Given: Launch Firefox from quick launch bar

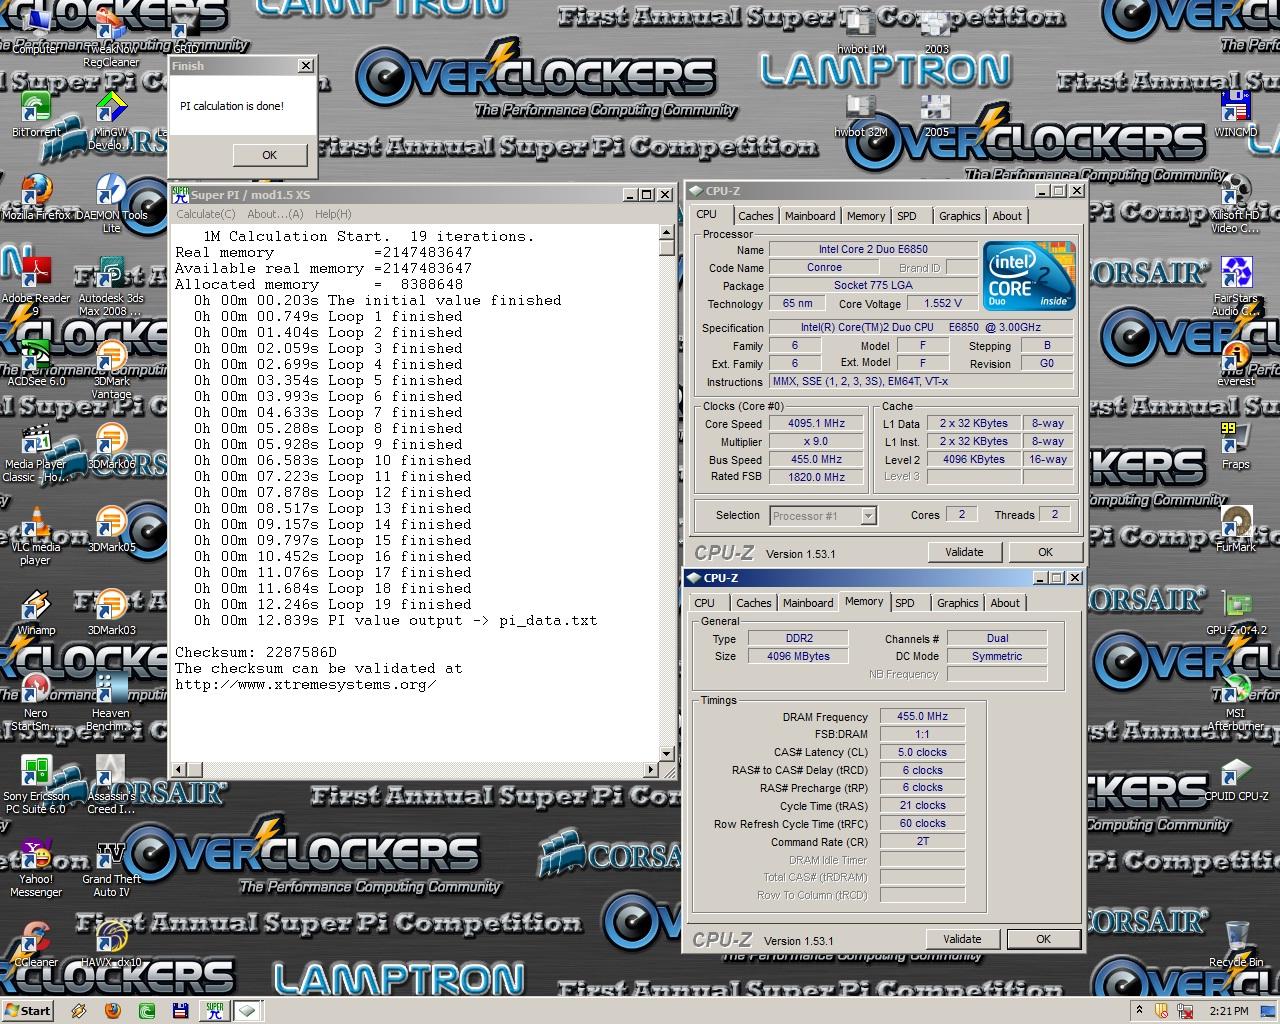Looking at the screenshot, I should coord(113,1010).
